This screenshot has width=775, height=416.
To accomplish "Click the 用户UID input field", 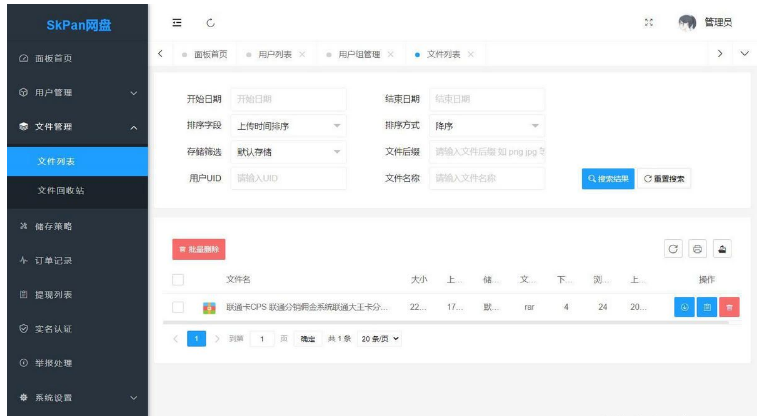I will coord(288,178).
